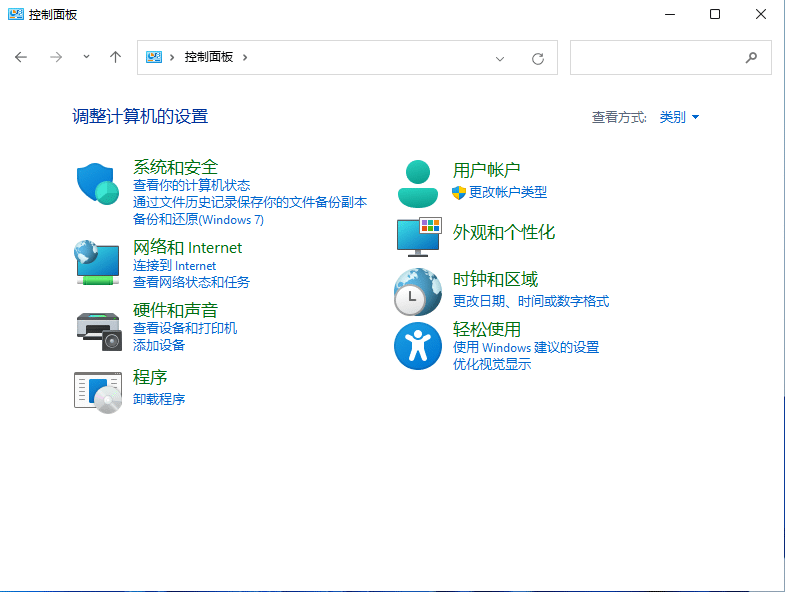This screenshot has width=785, height=592.
Task: Click the Network and Internet globe icon
Action: (98, 262)
